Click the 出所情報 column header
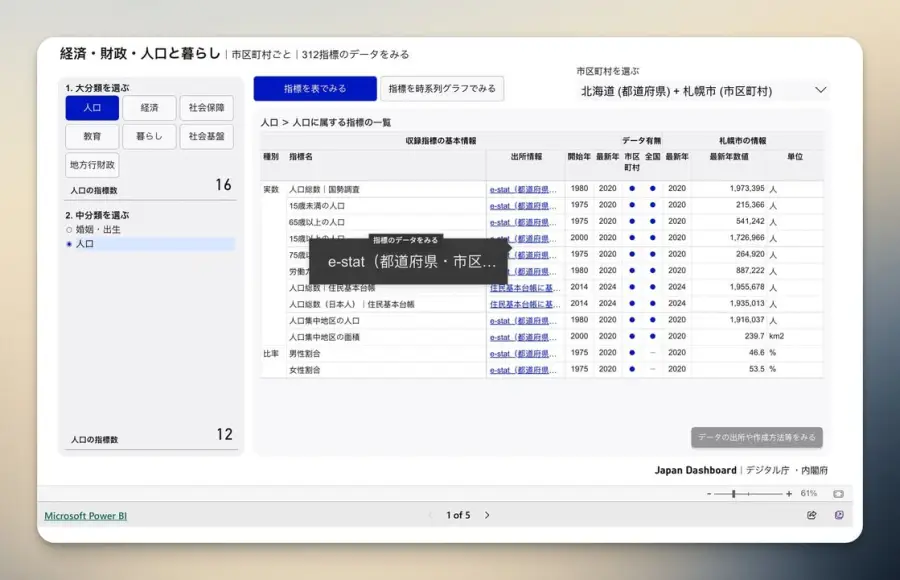 pyautogui.click(x=526, y=157)
